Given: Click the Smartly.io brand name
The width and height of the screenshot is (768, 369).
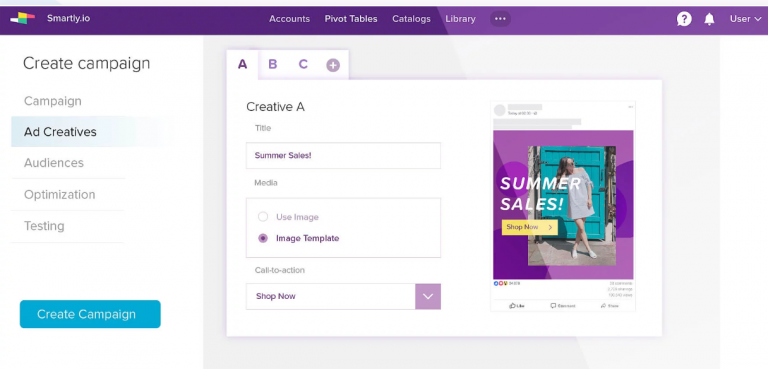Looking at the screenshot, I should 69,19.
